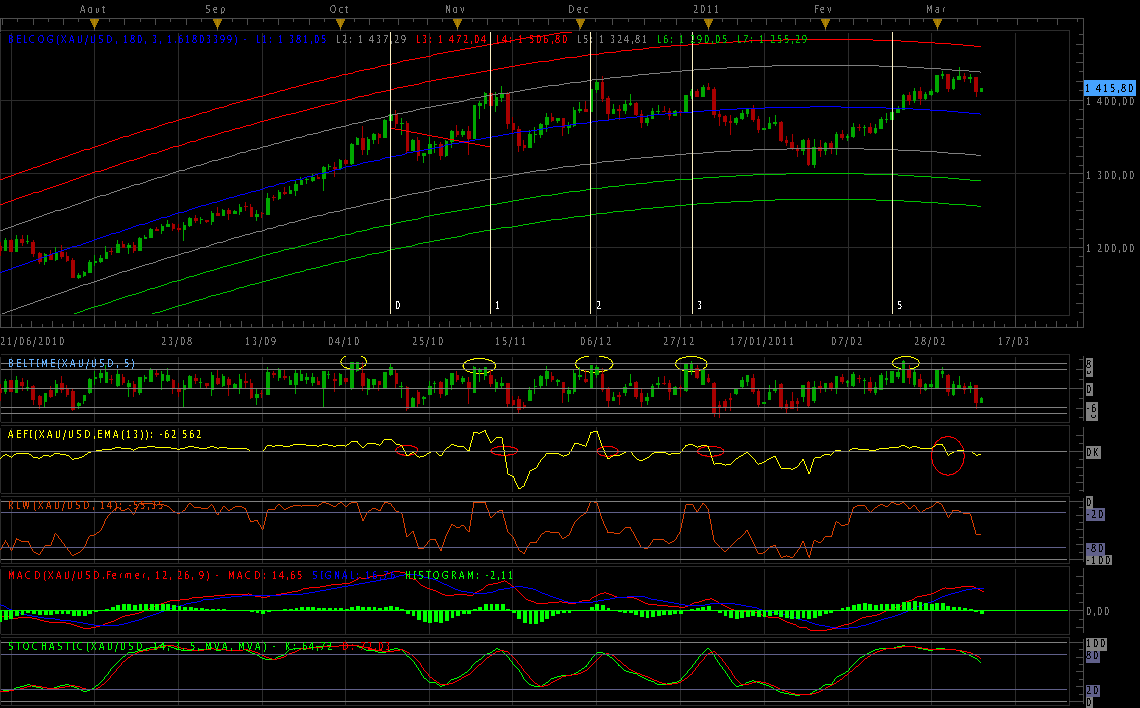Select the BELCOG indicator label
The height and width of the screenshot is (708, 1140).
pos(98,39)
